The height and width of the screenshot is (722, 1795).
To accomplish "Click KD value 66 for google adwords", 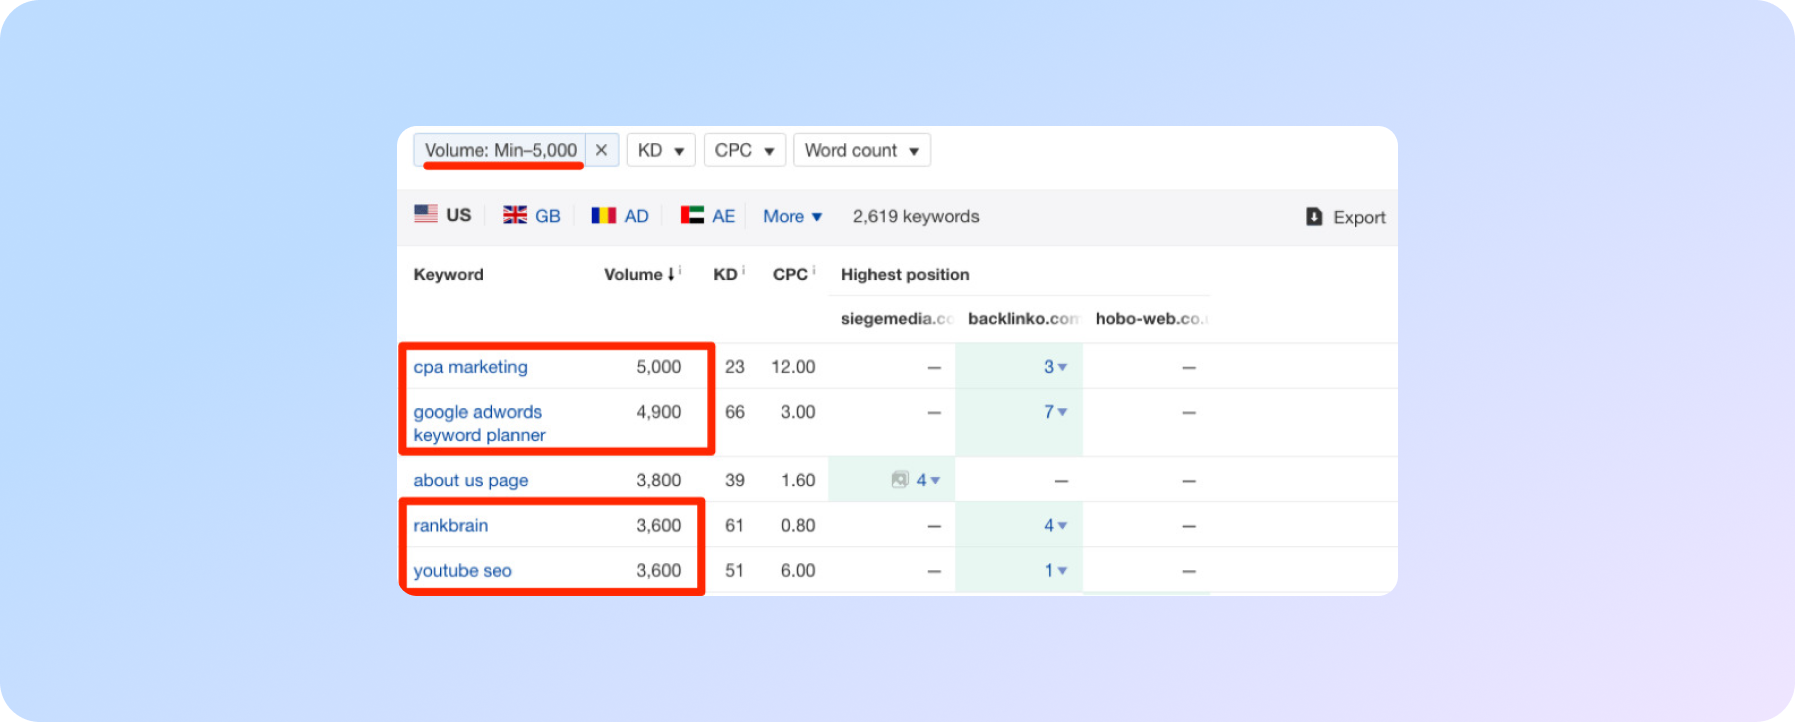I will pyautogui.click(x=735, y=412).
